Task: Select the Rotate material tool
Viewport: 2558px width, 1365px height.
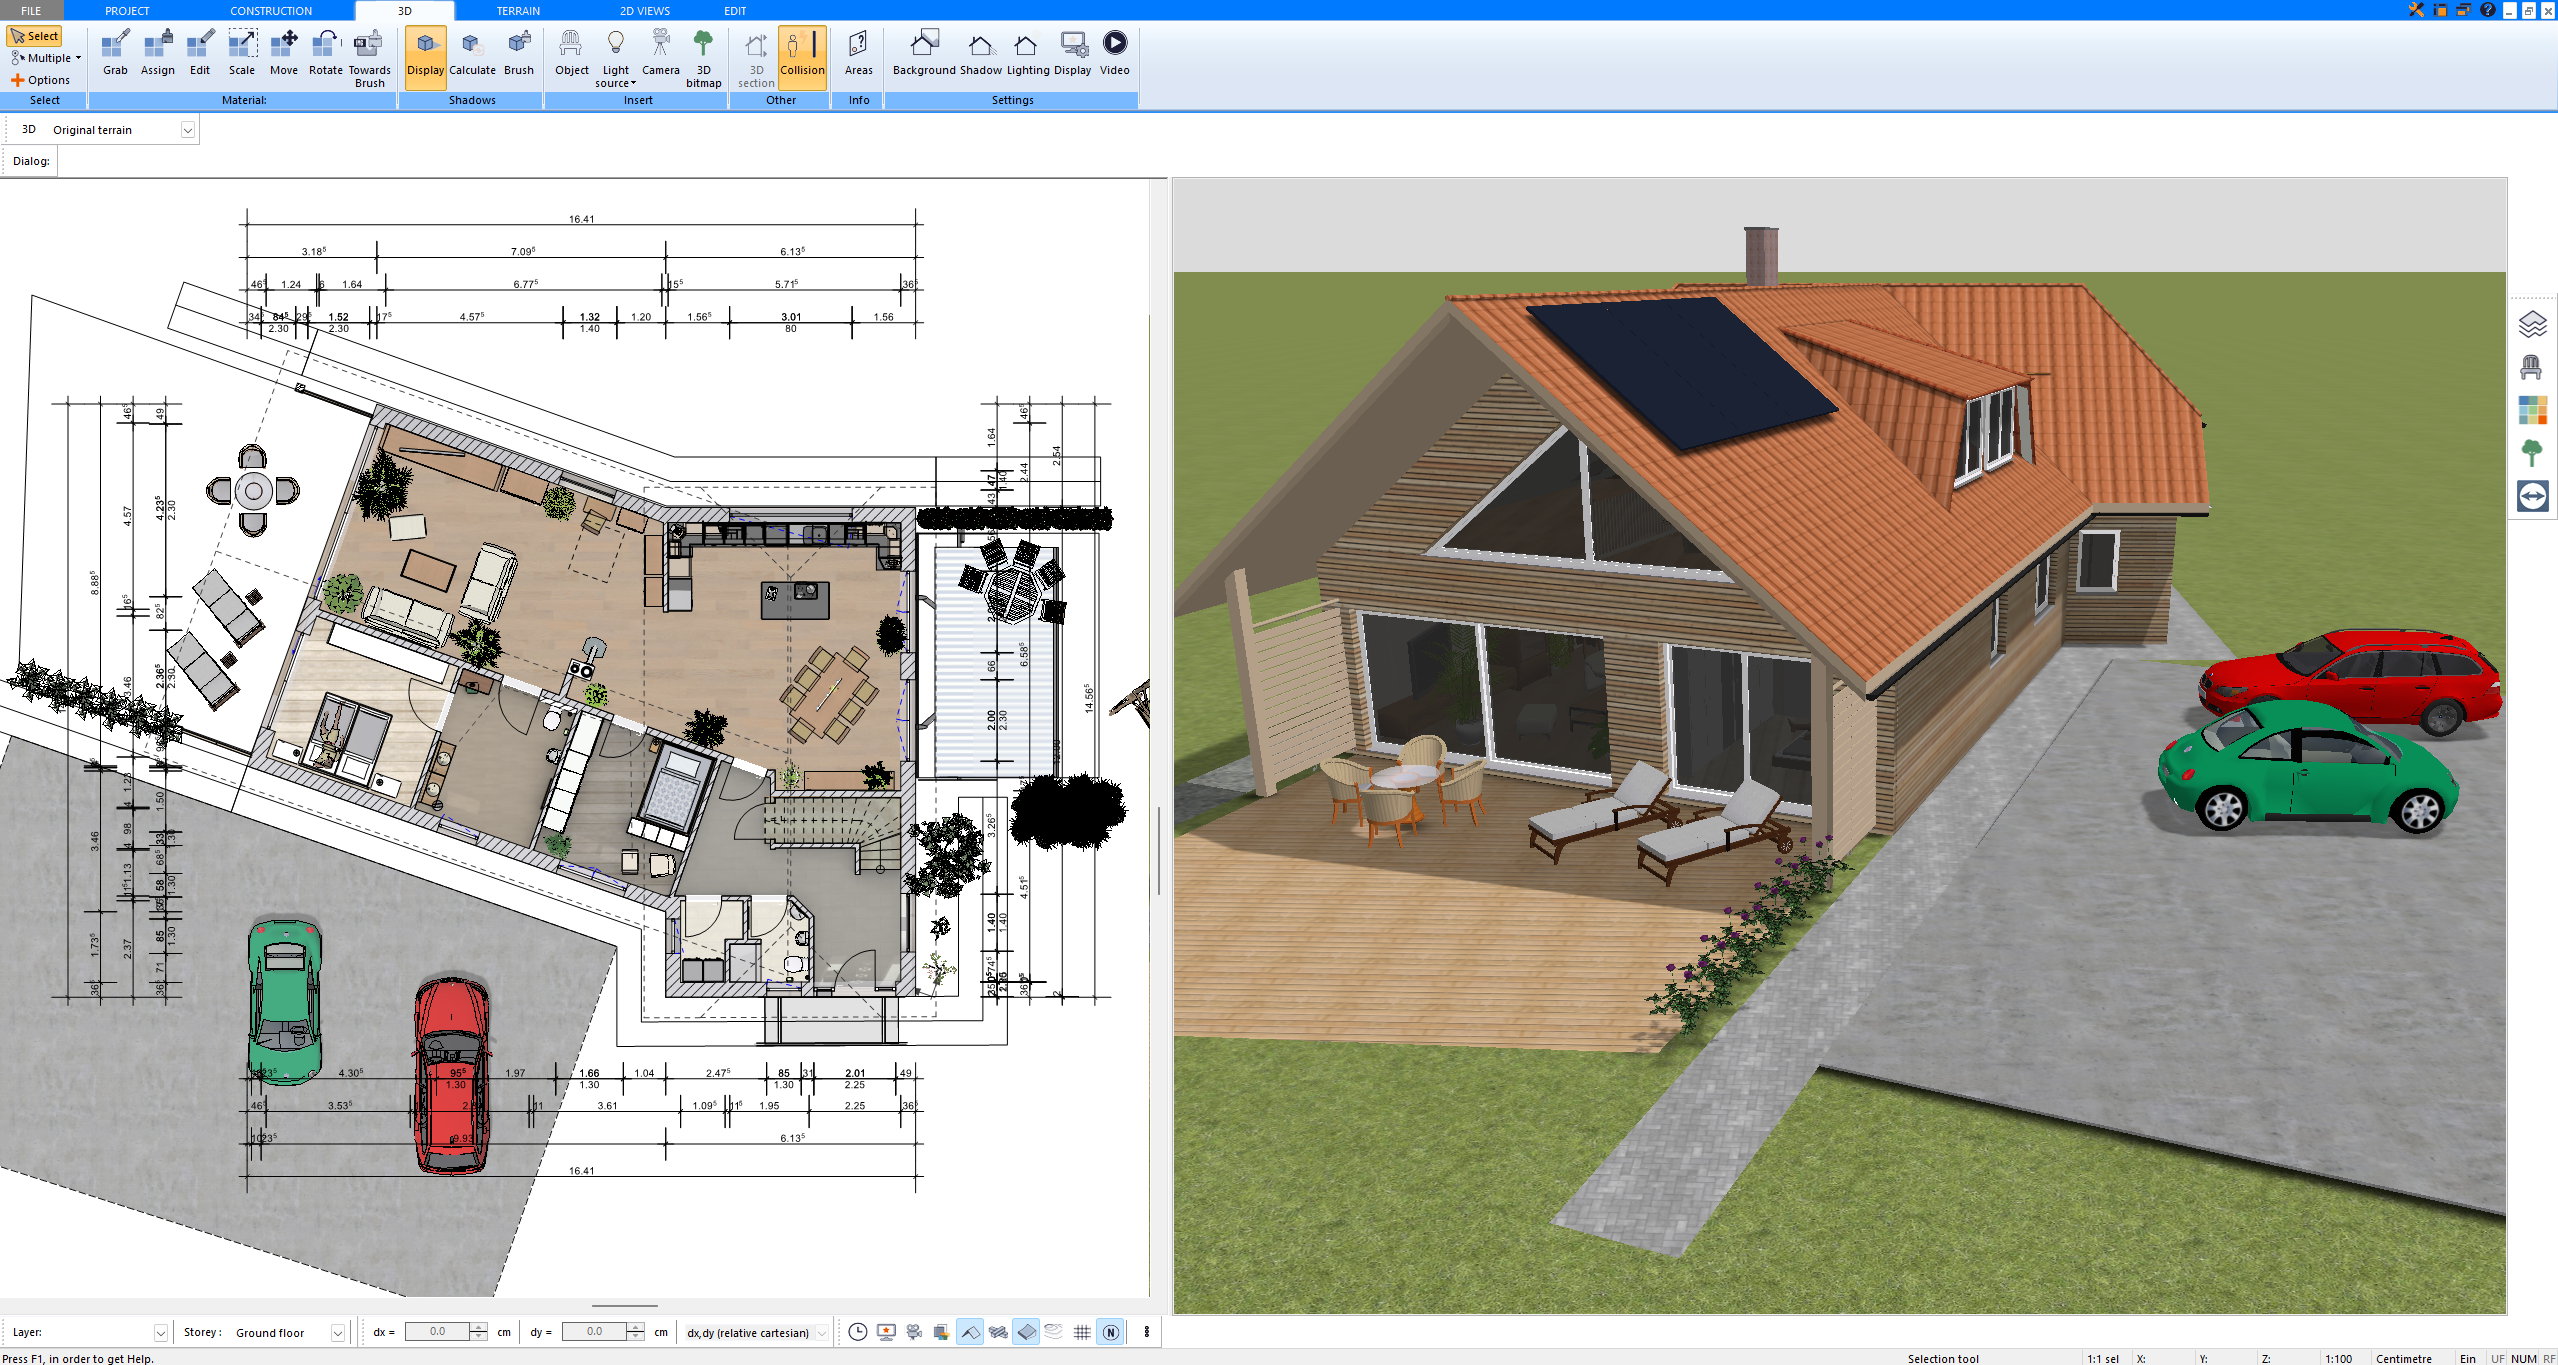Action: [326, 53]
